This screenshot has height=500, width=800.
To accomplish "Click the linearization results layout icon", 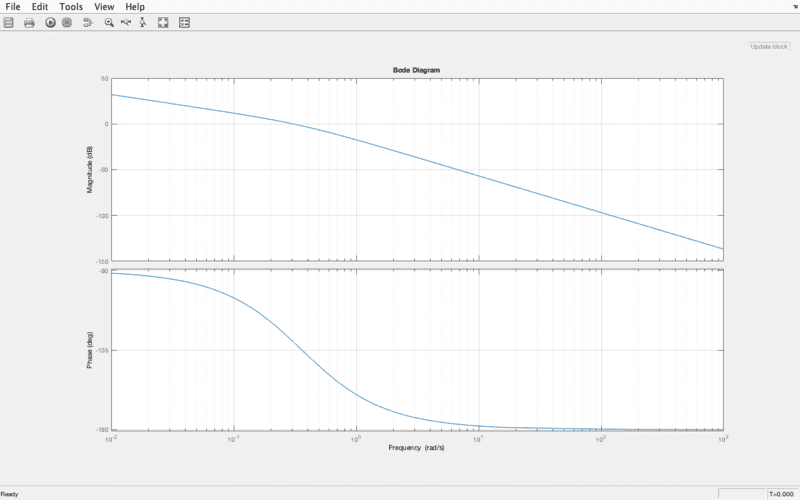I will click(x=9, y=22).
